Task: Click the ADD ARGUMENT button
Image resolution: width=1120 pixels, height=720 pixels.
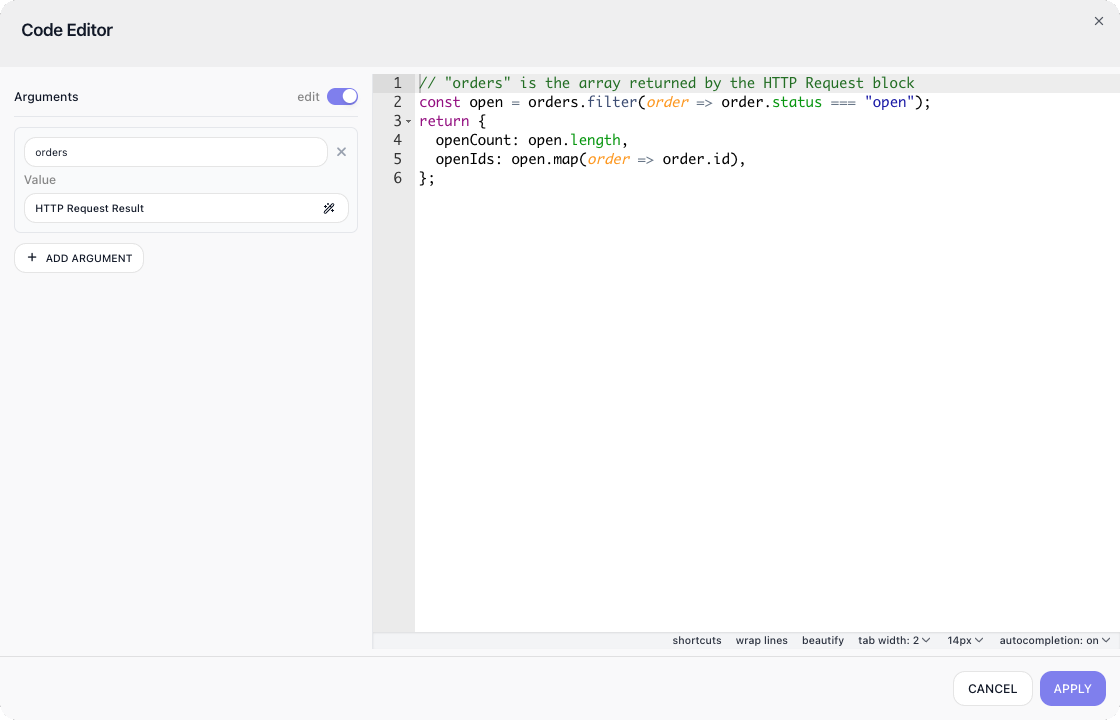Action: coord(79,258)
